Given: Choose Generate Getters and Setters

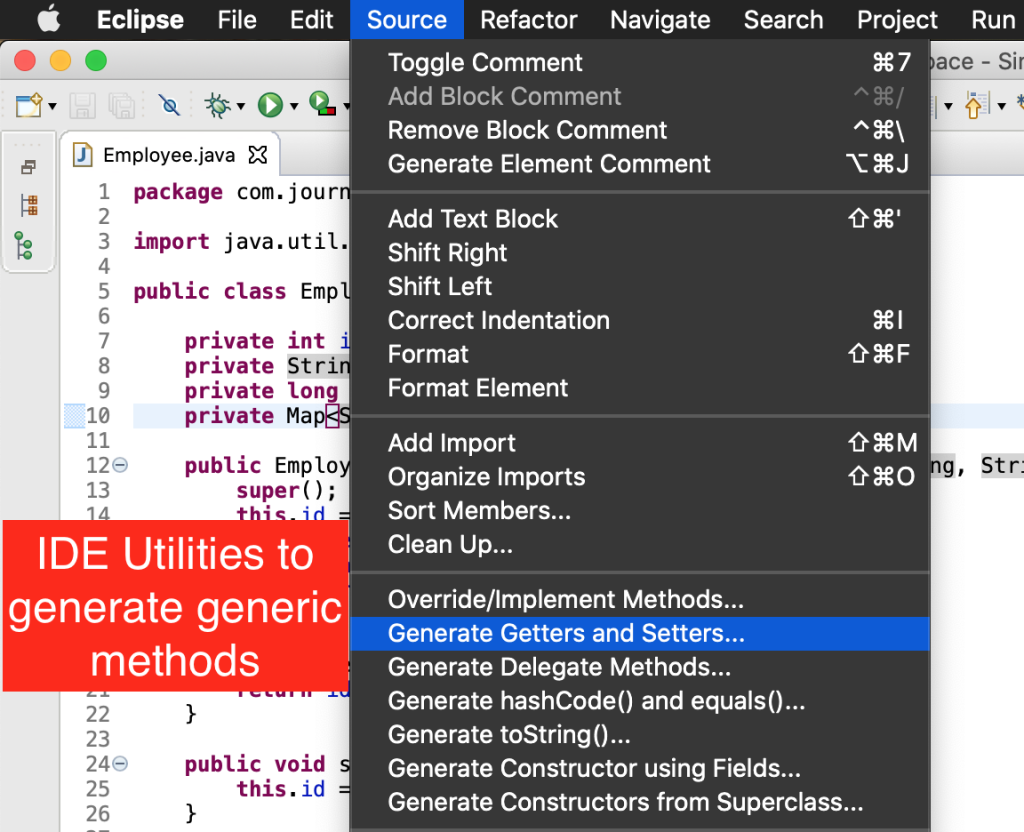Looking at the screenshot, I should (640, 633).
